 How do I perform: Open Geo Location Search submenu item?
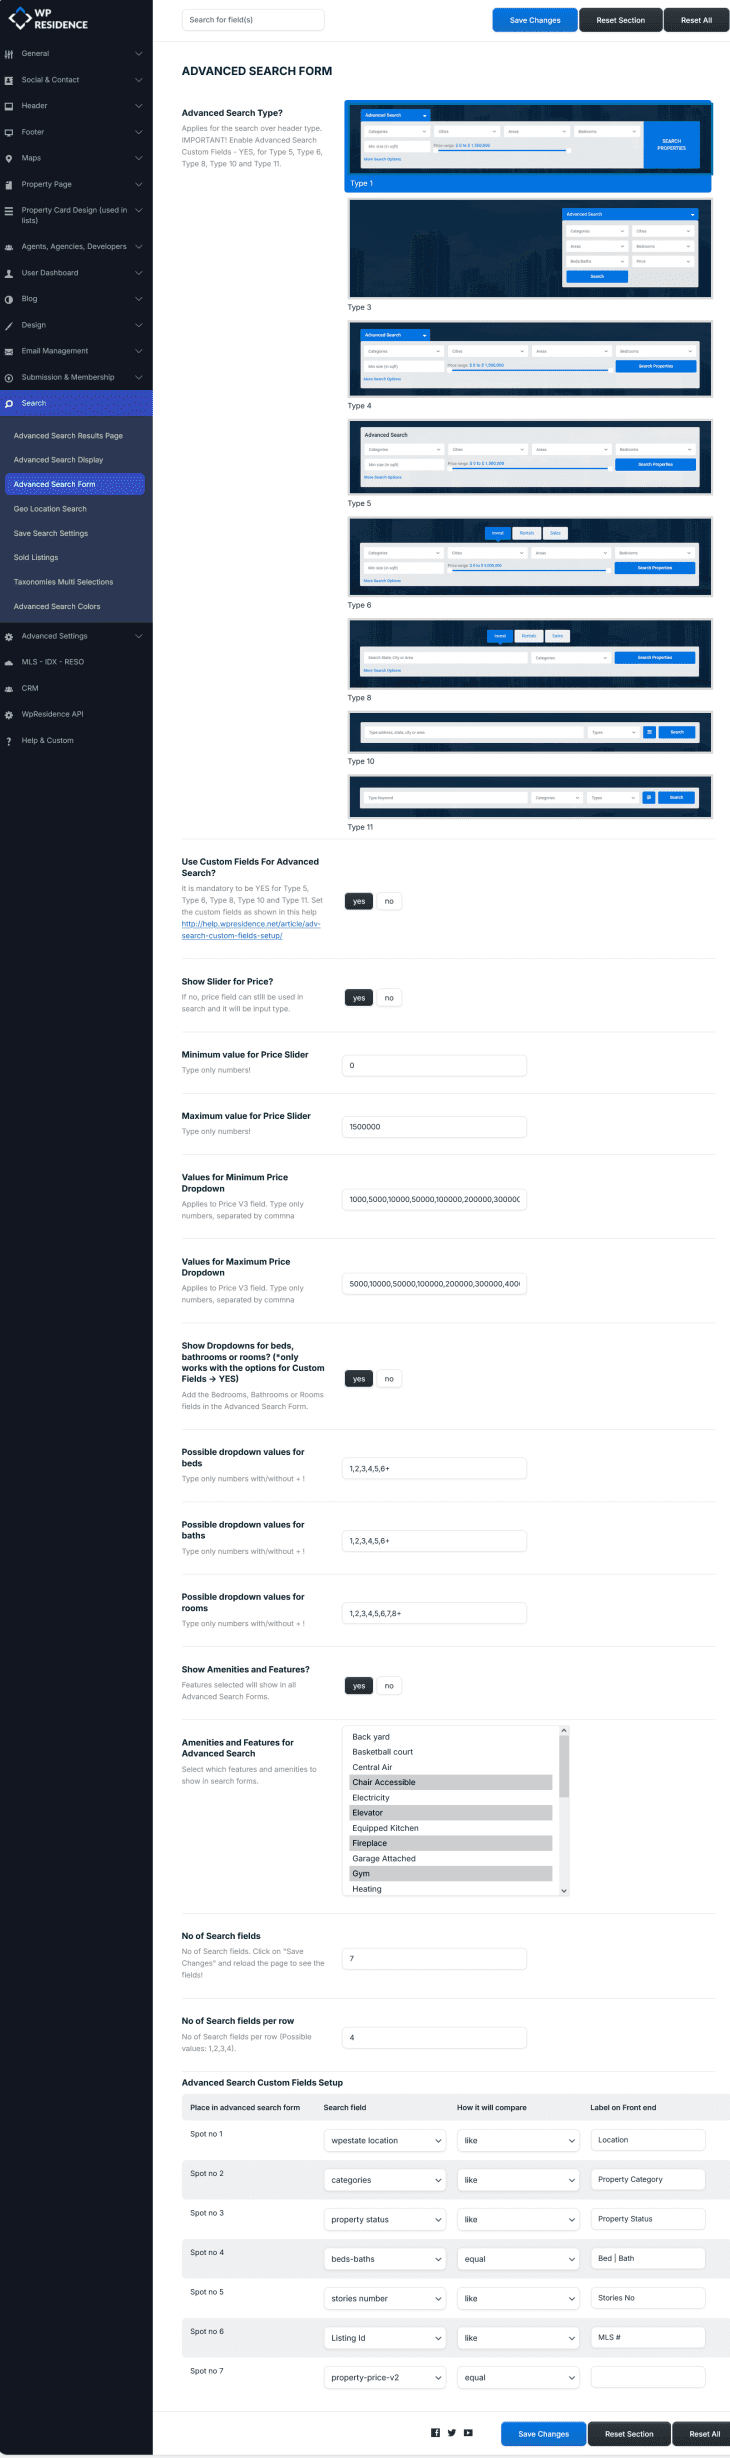(50, 509)
